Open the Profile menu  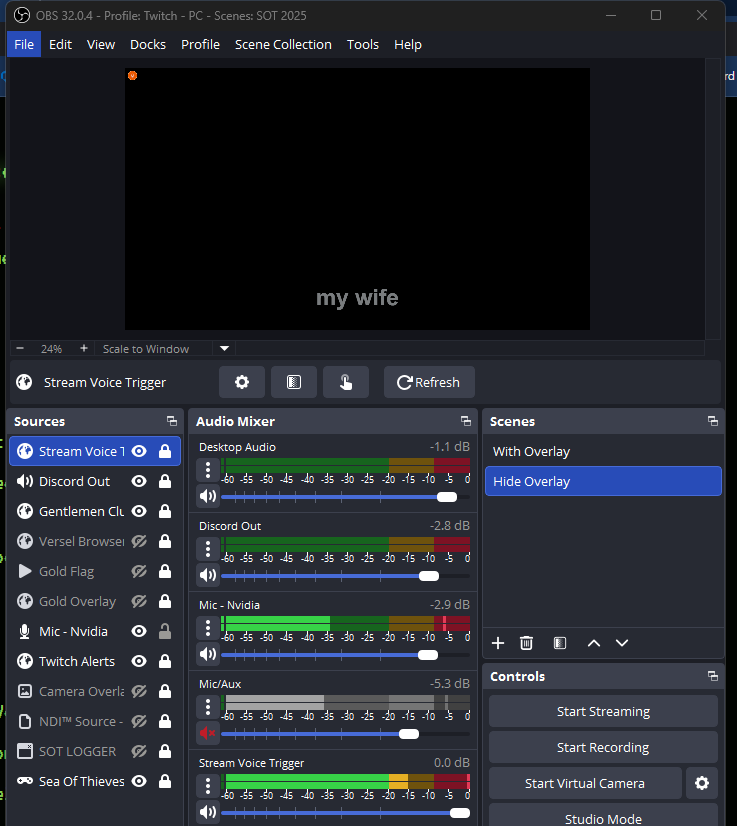(x=200, y=45)
